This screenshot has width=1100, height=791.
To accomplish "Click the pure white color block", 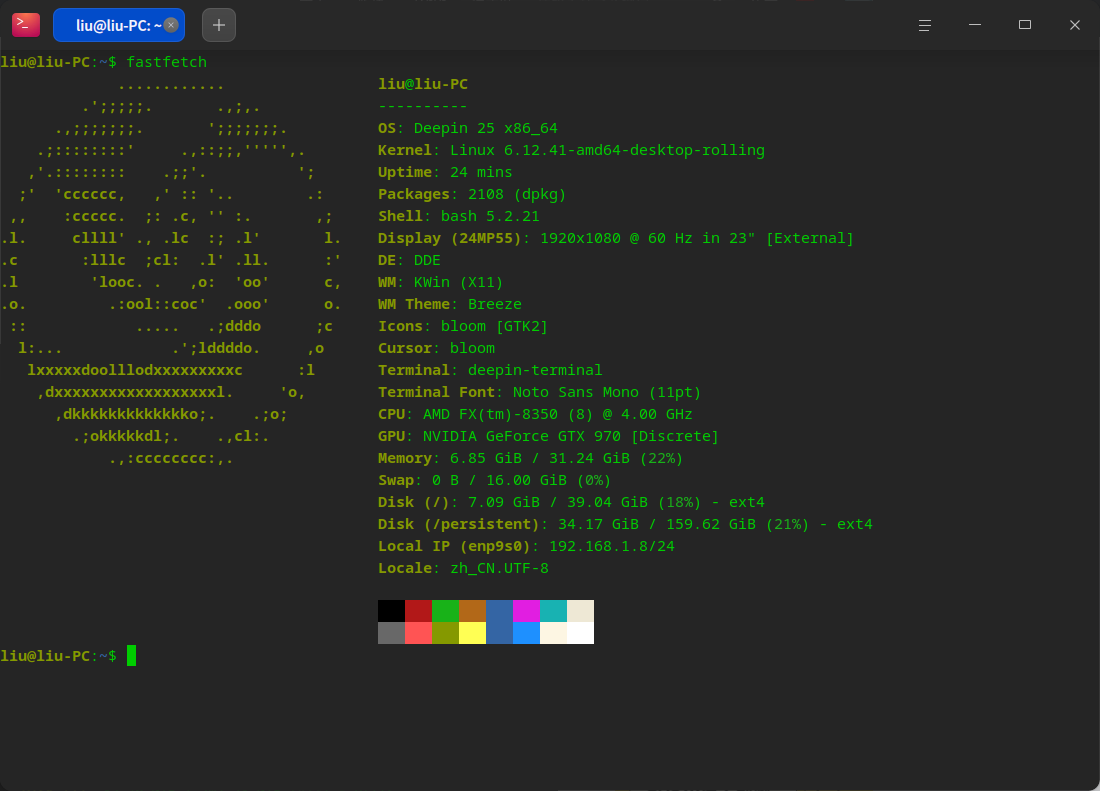I will coord(580,633).
